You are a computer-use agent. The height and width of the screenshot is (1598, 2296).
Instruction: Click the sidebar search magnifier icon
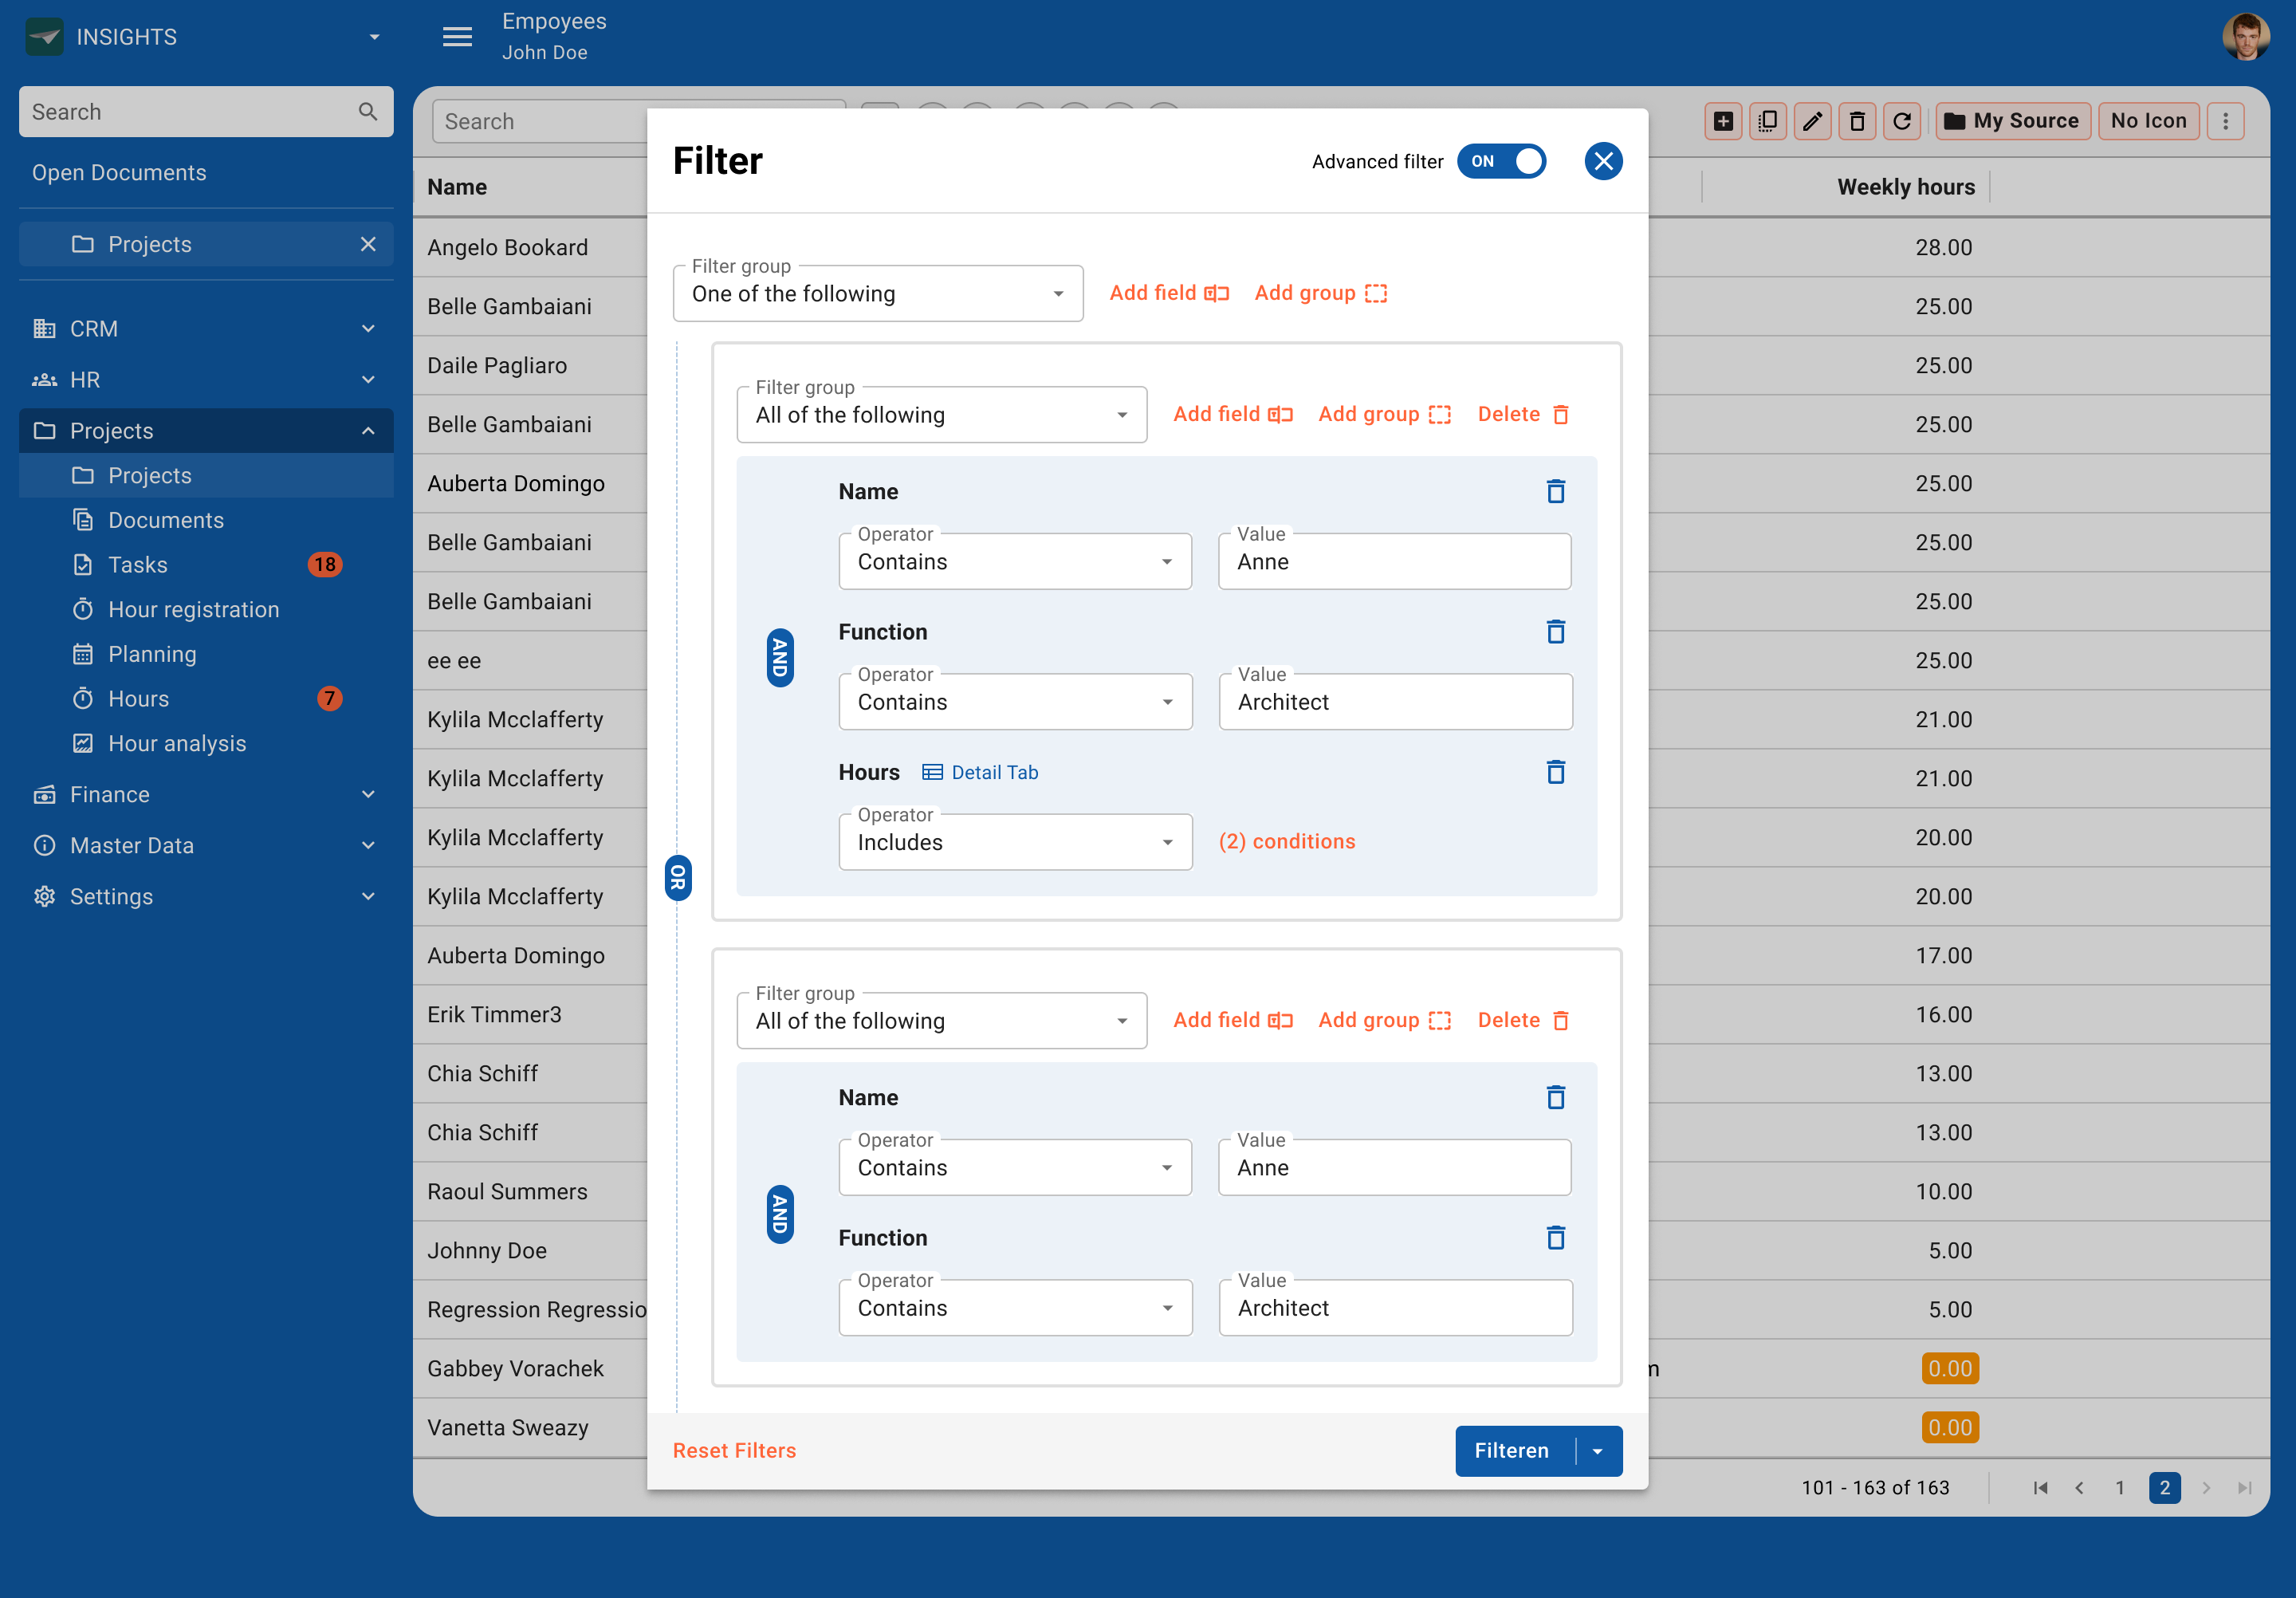coord(368,111)
